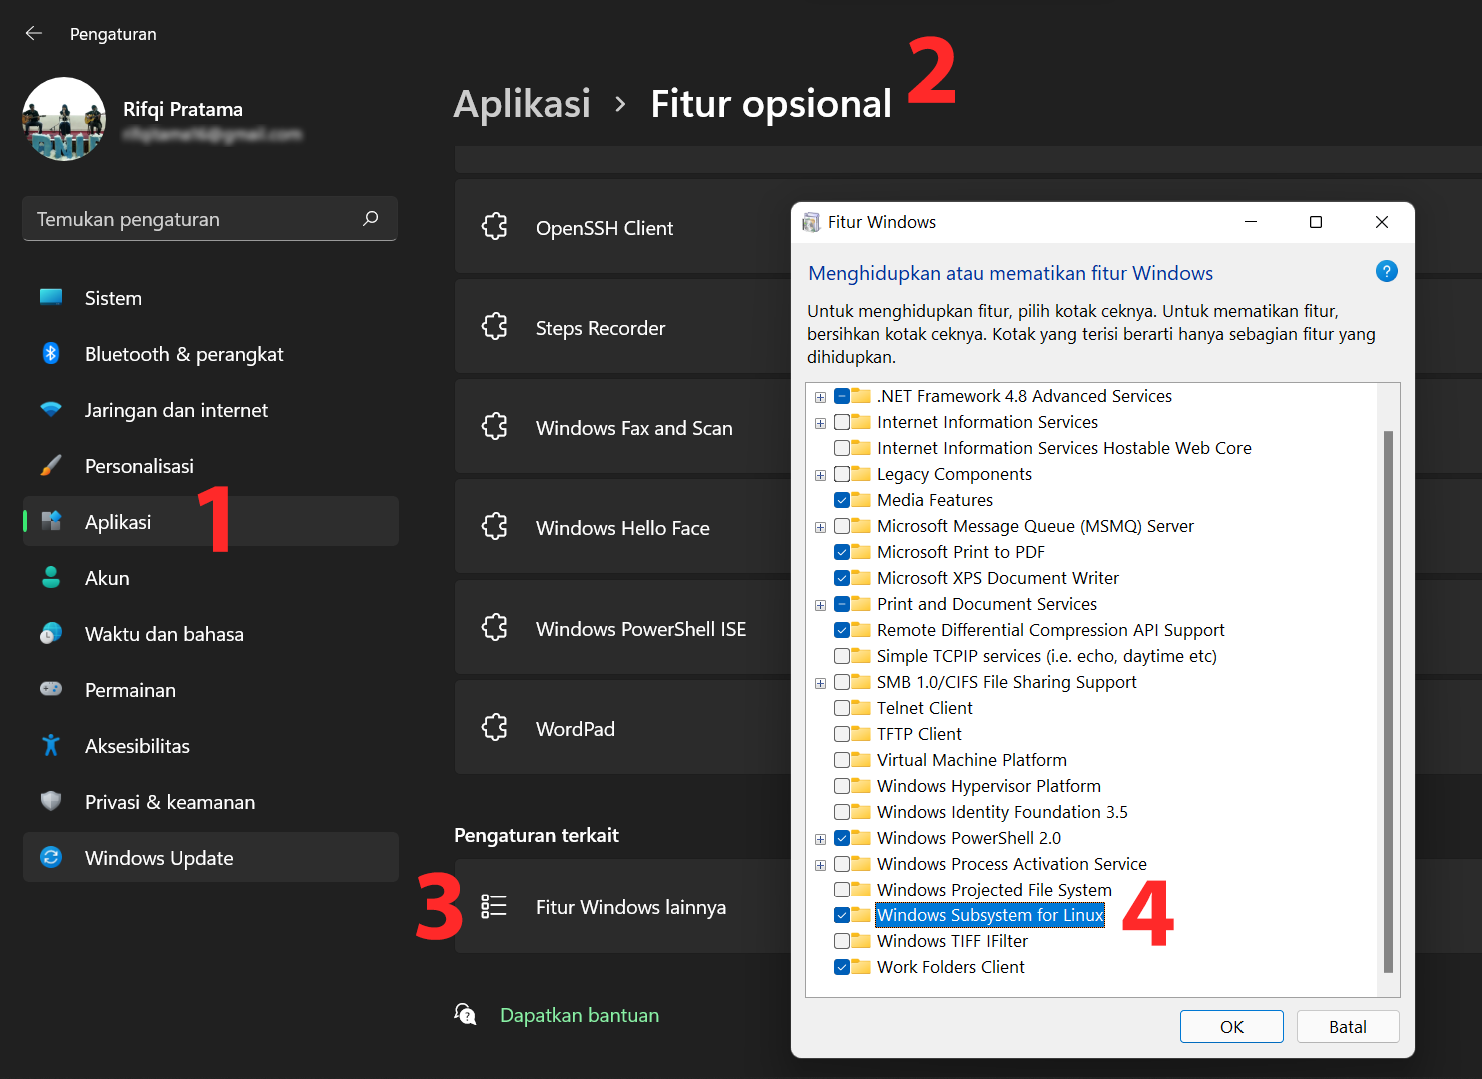Open the Dapatkan bantuan link

pos(579,1015)
